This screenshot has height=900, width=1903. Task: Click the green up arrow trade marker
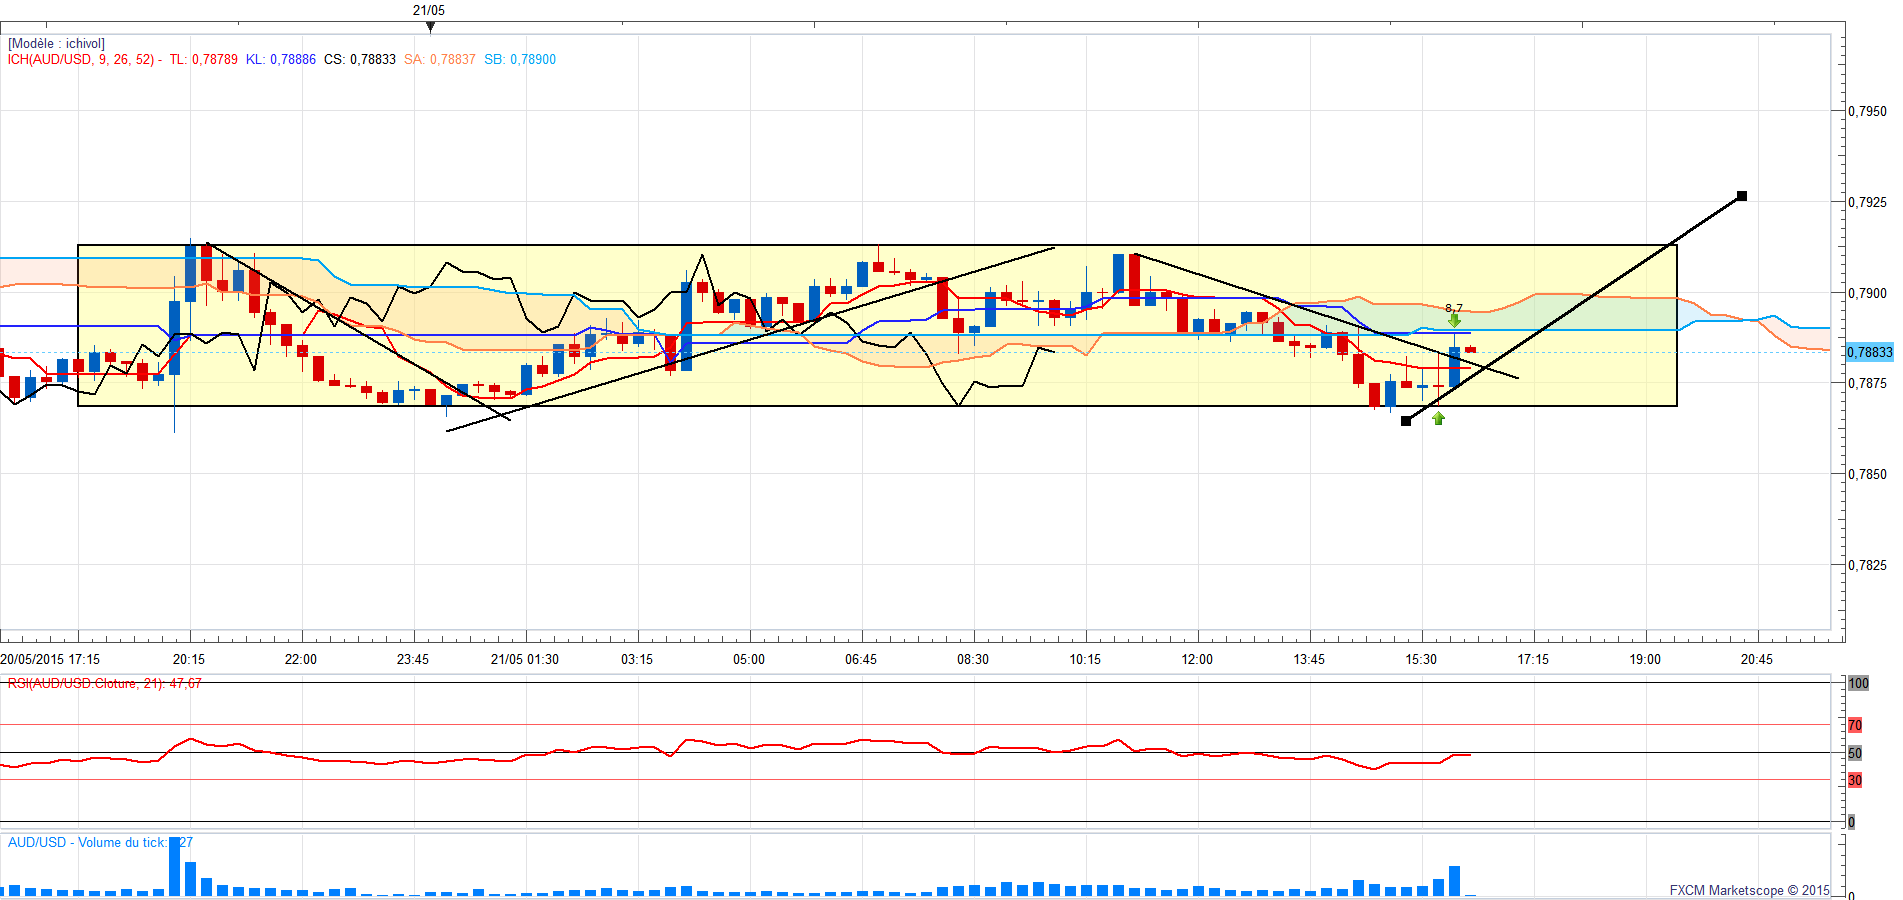tap(1438, 418)
